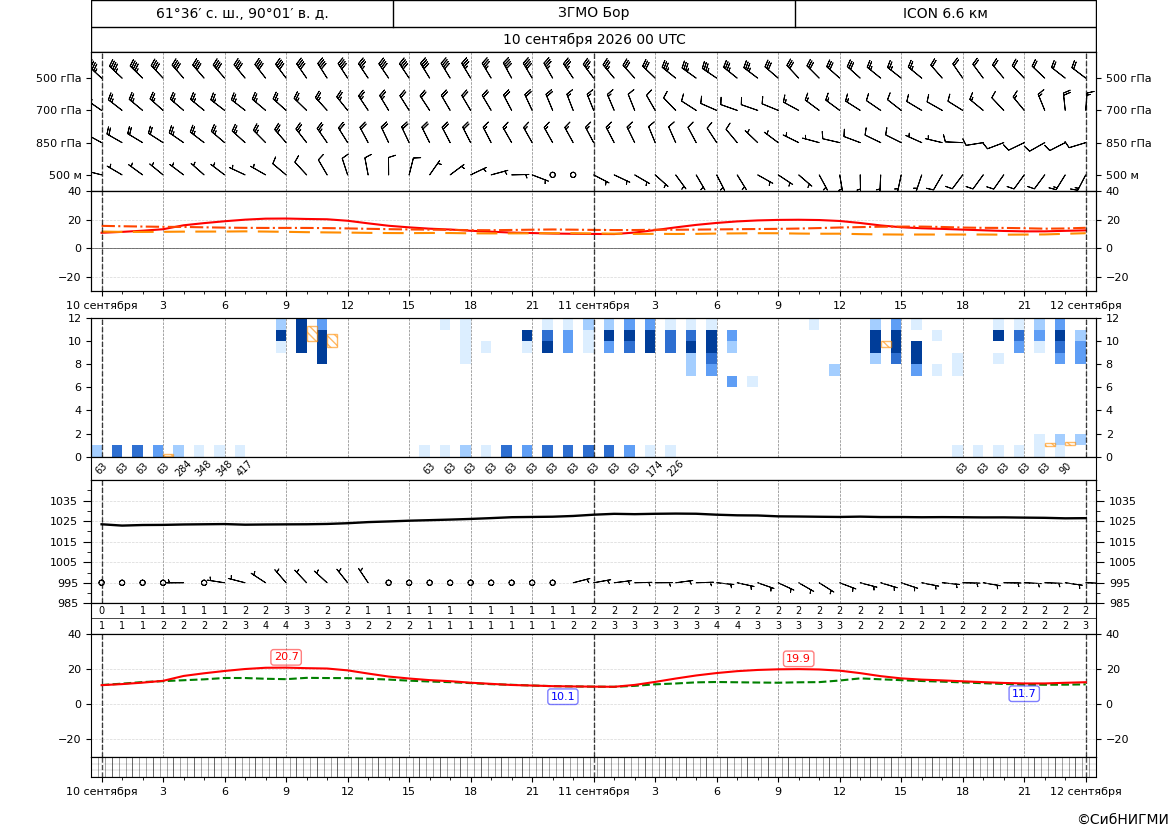Click the red 19.9 maximum temperature label

[x=798, y=658]
